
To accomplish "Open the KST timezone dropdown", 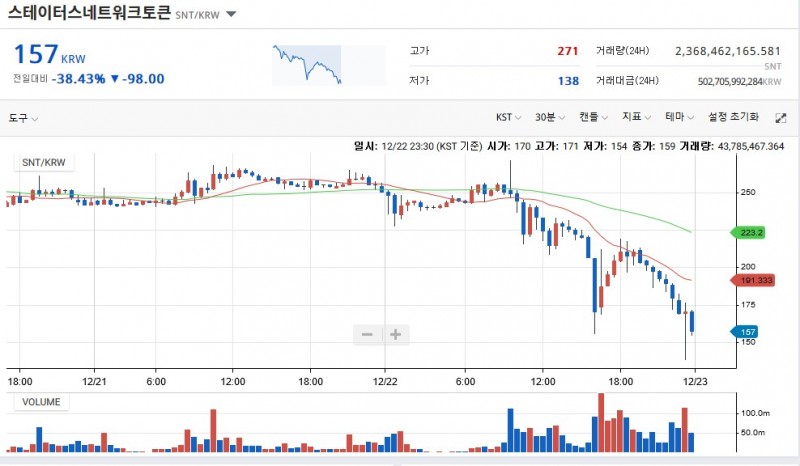I will [510, 117].
